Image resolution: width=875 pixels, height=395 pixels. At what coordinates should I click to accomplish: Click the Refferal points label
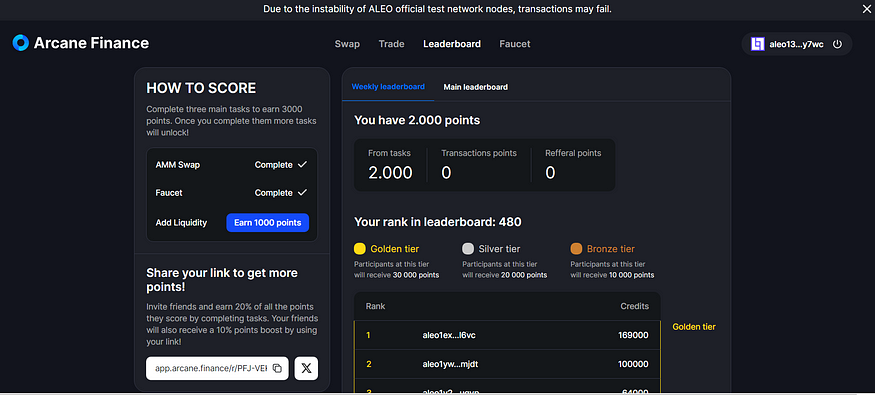click(x=573, y=153)
